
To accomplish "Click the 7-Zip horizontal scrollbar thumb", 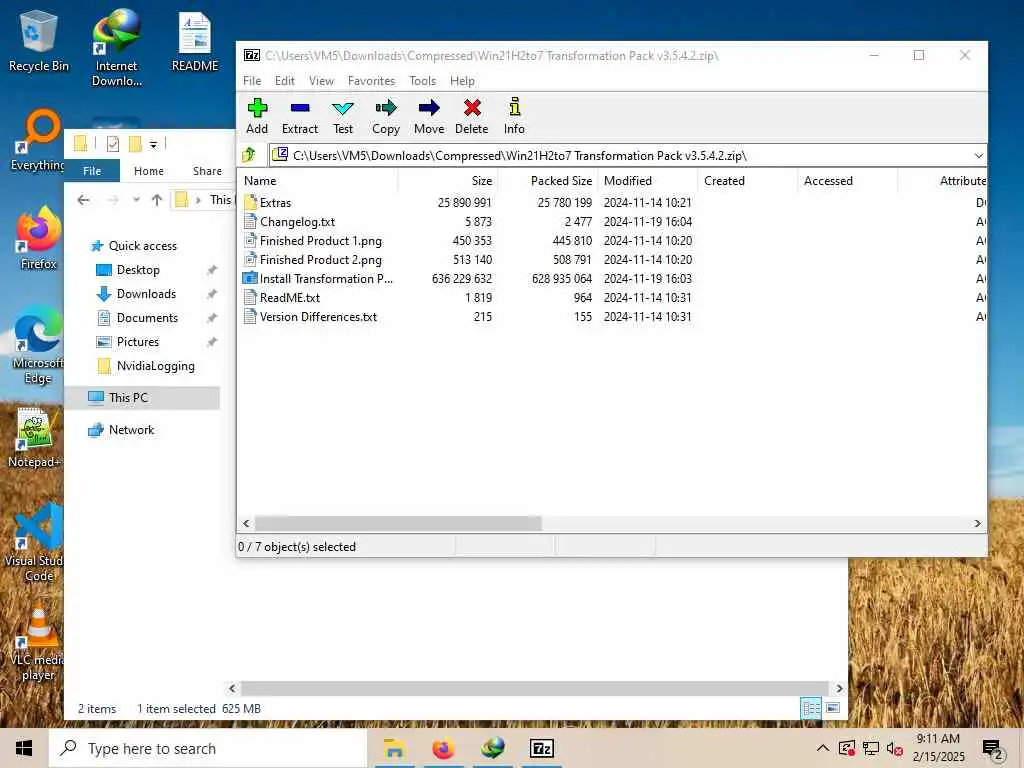I will (398, 523).
